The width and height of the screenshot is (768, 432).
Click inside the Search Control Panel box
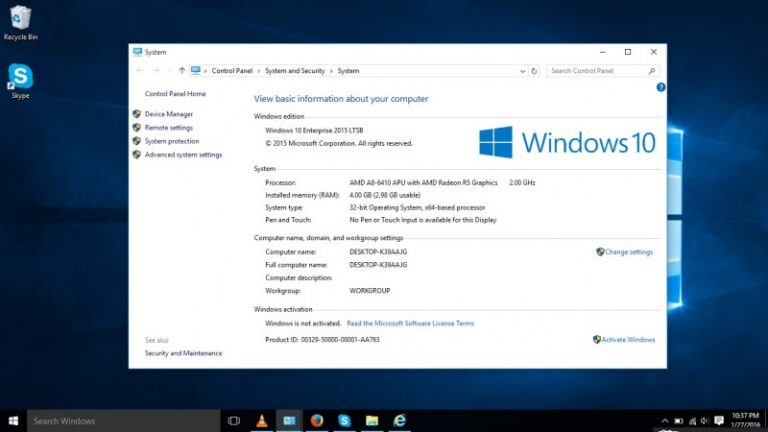pos(597,71)
